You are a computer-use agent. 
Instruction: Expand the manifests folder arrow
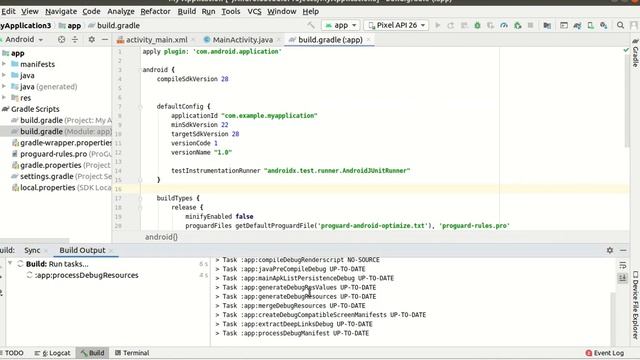tap(4, 64)
